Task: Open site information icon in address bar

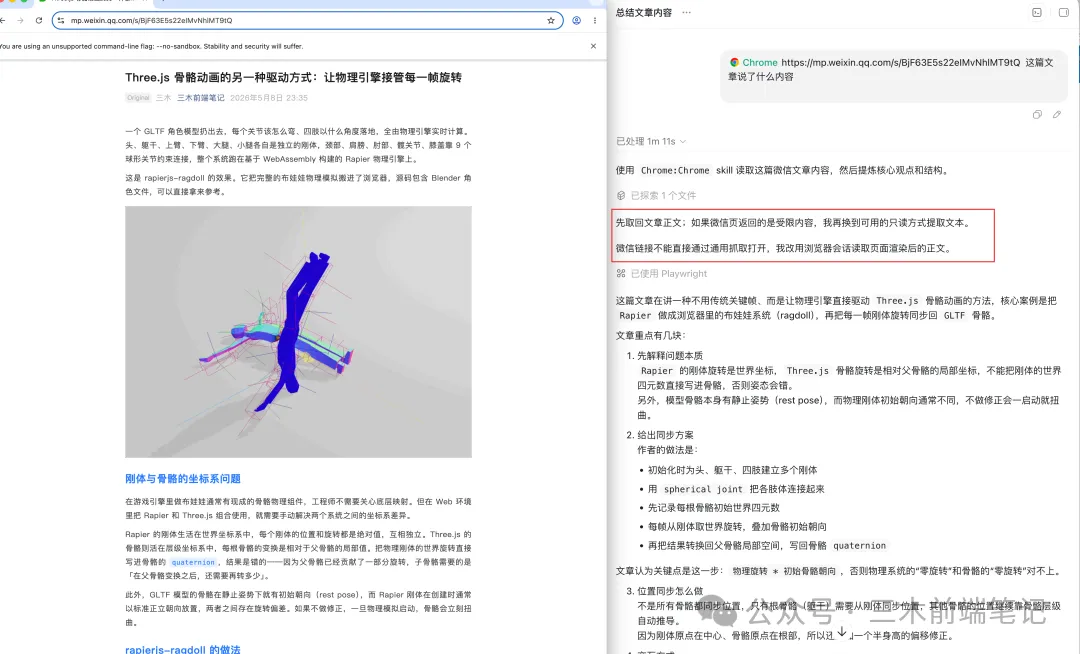Action: (61, 21)
